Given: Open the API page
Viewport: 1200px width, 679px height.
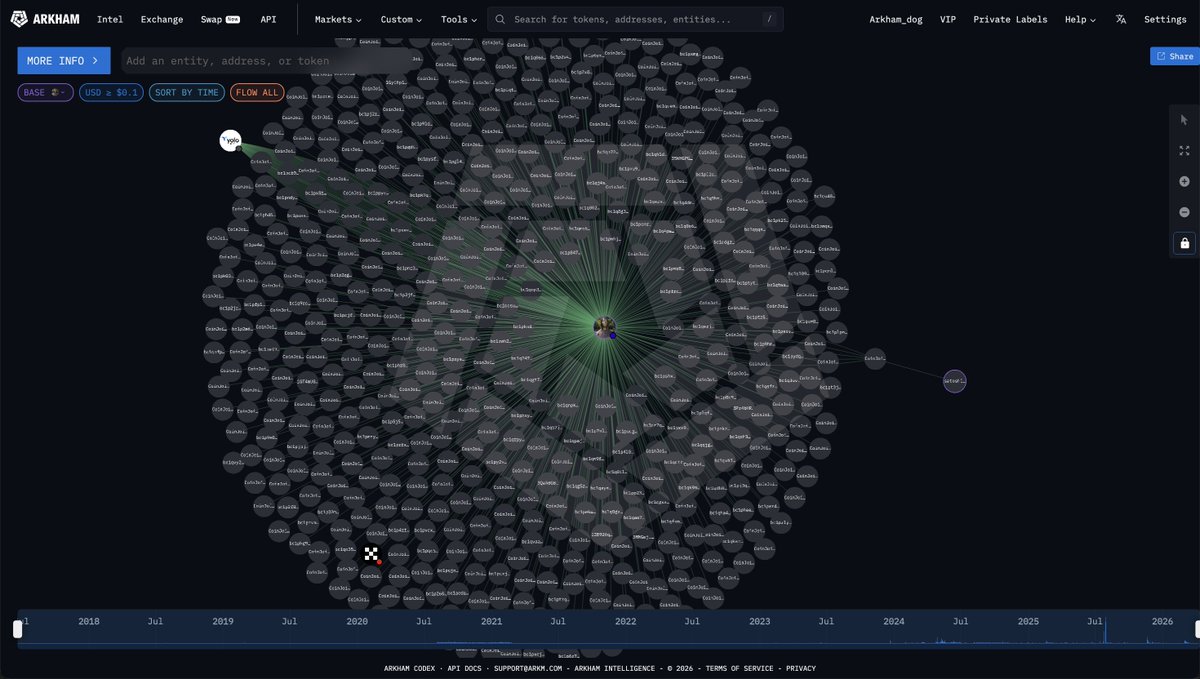Looking at the screenshot, I should pyautogui.click(x=268, y=19).
